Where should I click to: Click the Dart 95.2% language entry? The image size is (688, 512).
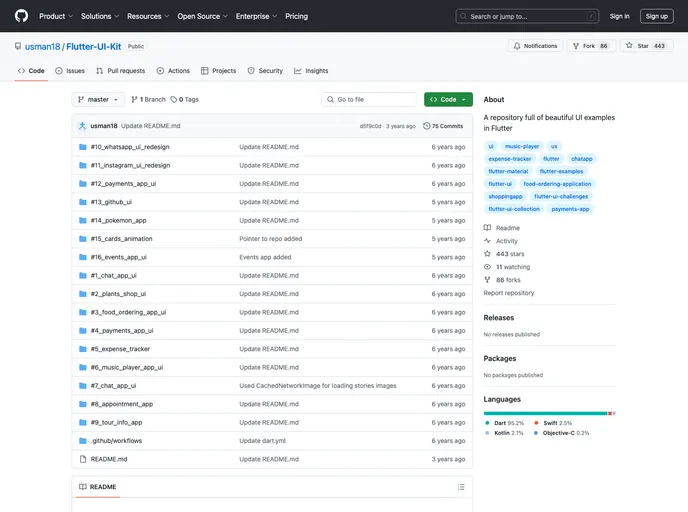[505, 423]
